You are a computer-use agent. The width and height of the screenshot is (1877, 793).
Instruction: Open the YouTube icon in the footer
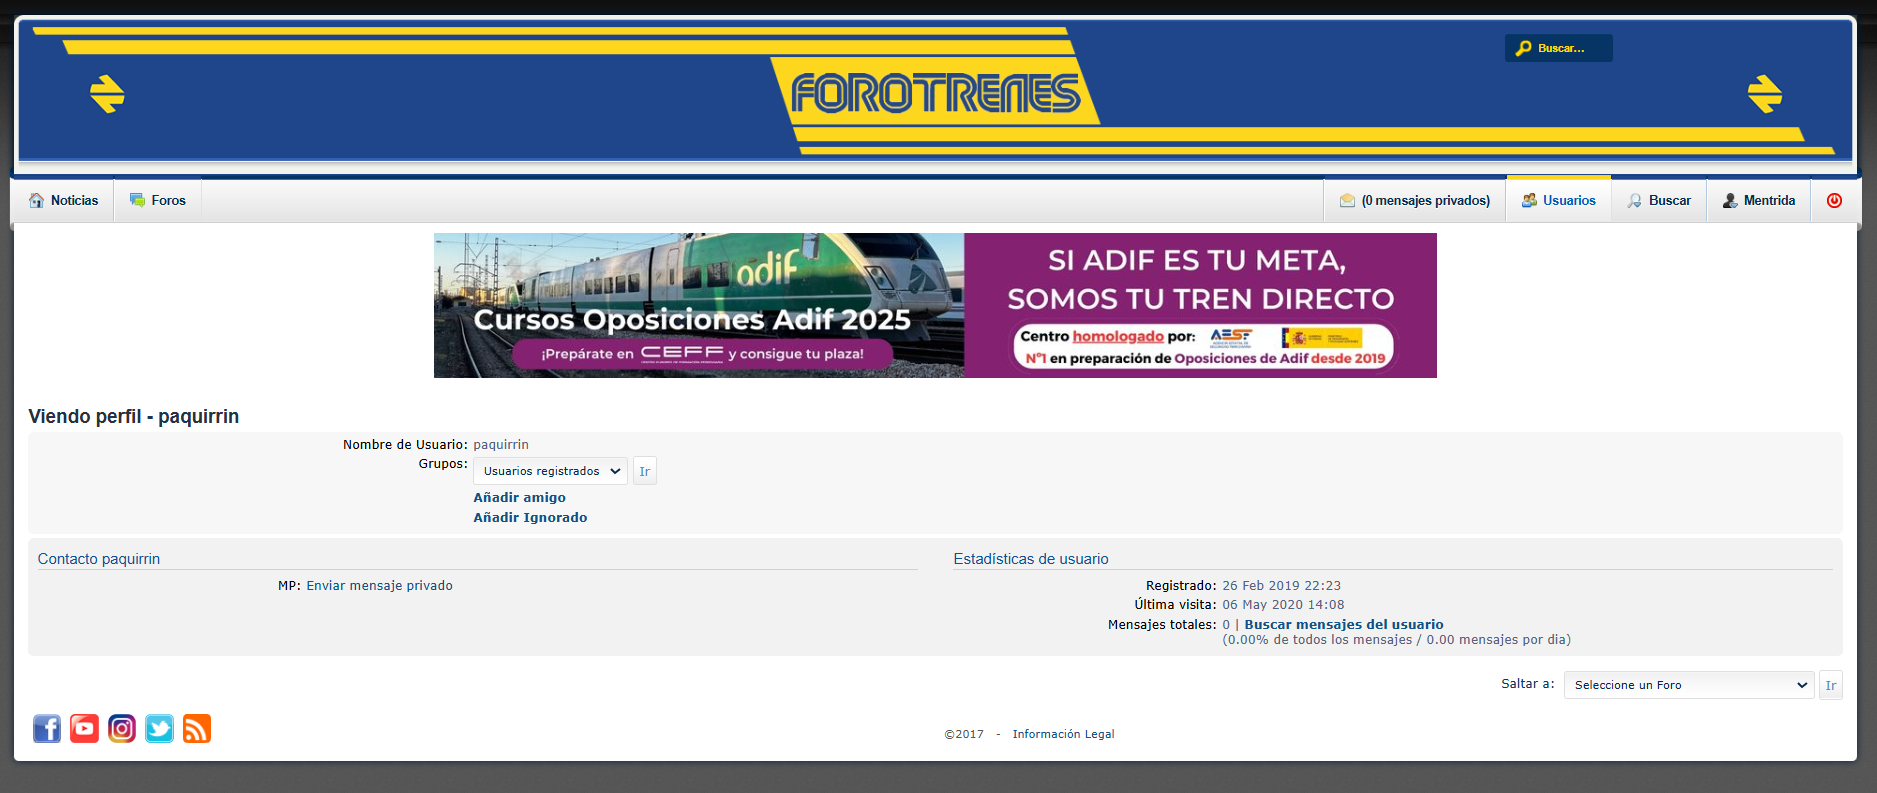tap(84, 728)
